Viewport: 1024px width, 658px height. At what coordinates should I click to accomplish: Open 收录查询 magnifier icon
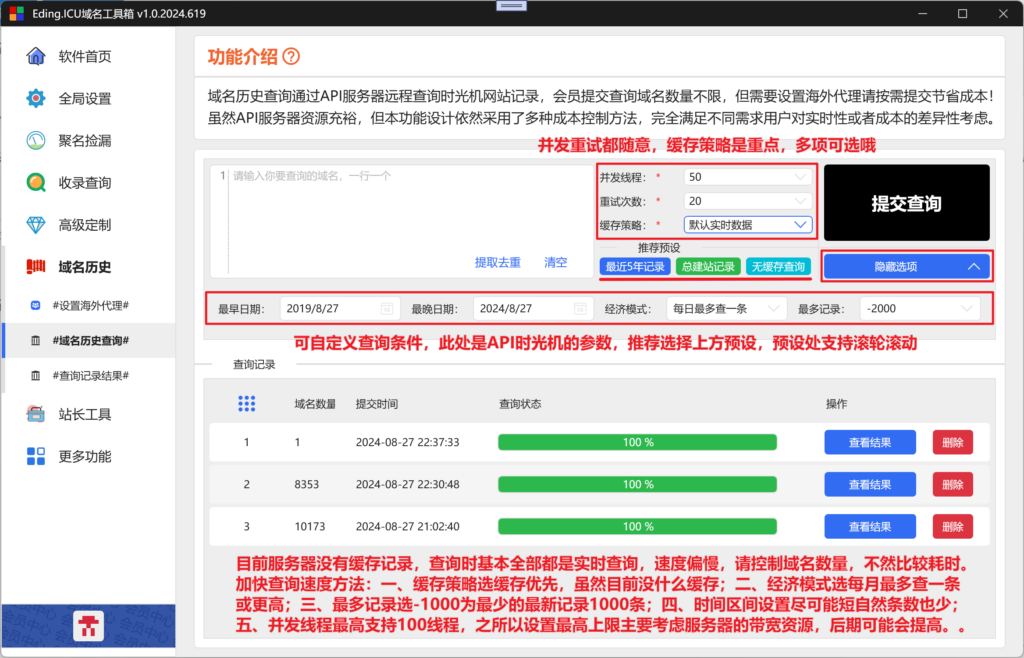[36, 183]
